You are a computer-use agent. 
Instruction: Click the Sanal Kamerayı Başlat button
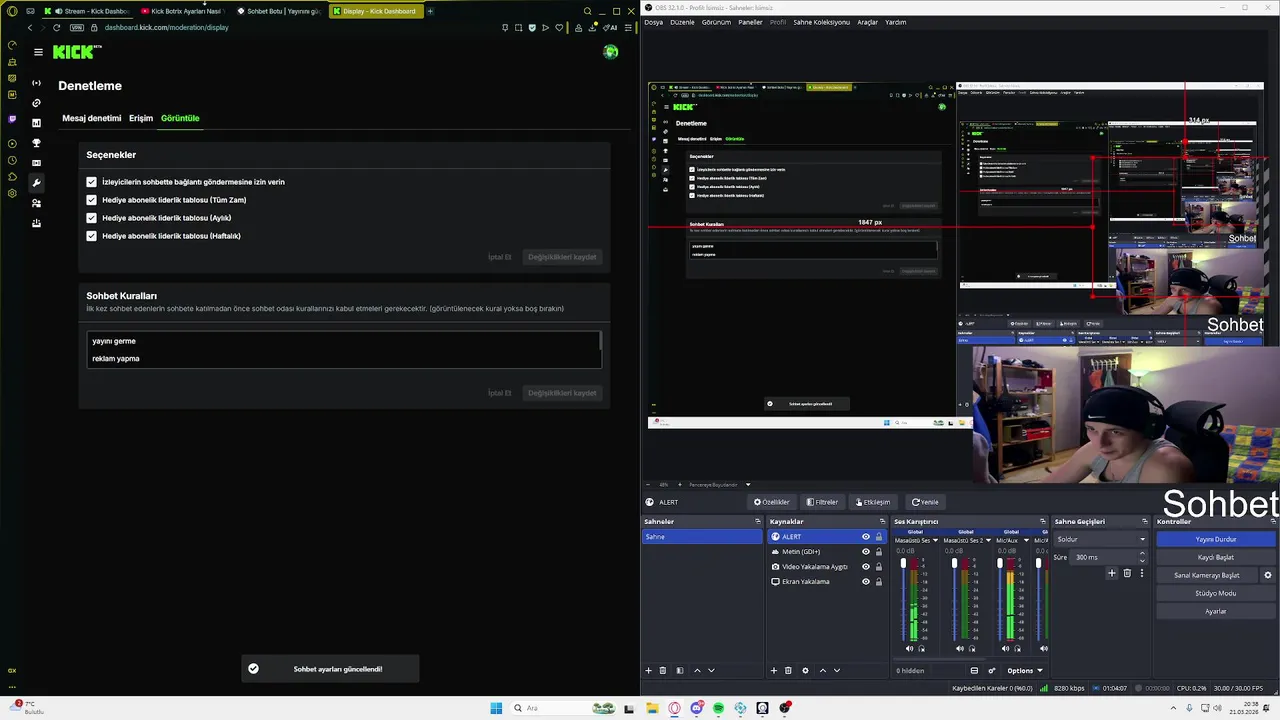tap(1207, 575)
